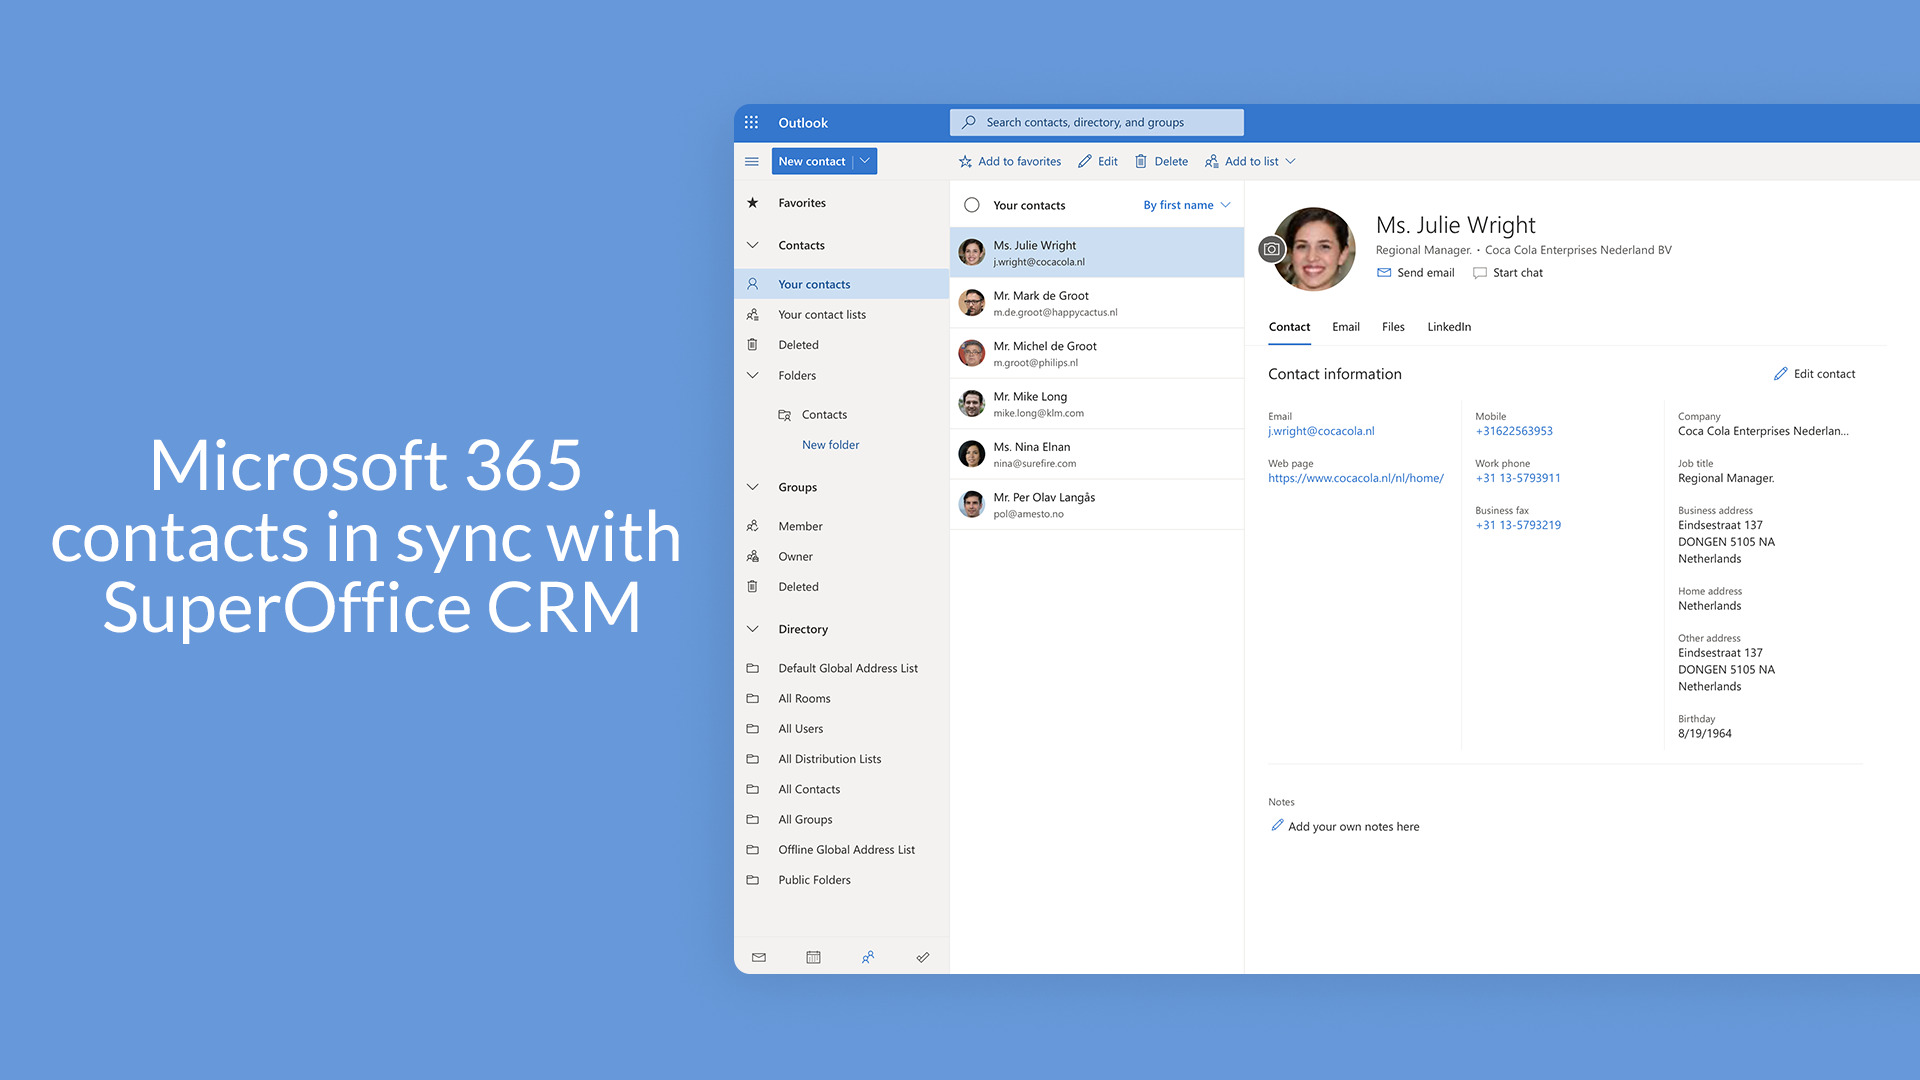Switch to the LinkedIn tab
The width and height of the screenshot is (1920, 1080).
(x=1449, y=327)
